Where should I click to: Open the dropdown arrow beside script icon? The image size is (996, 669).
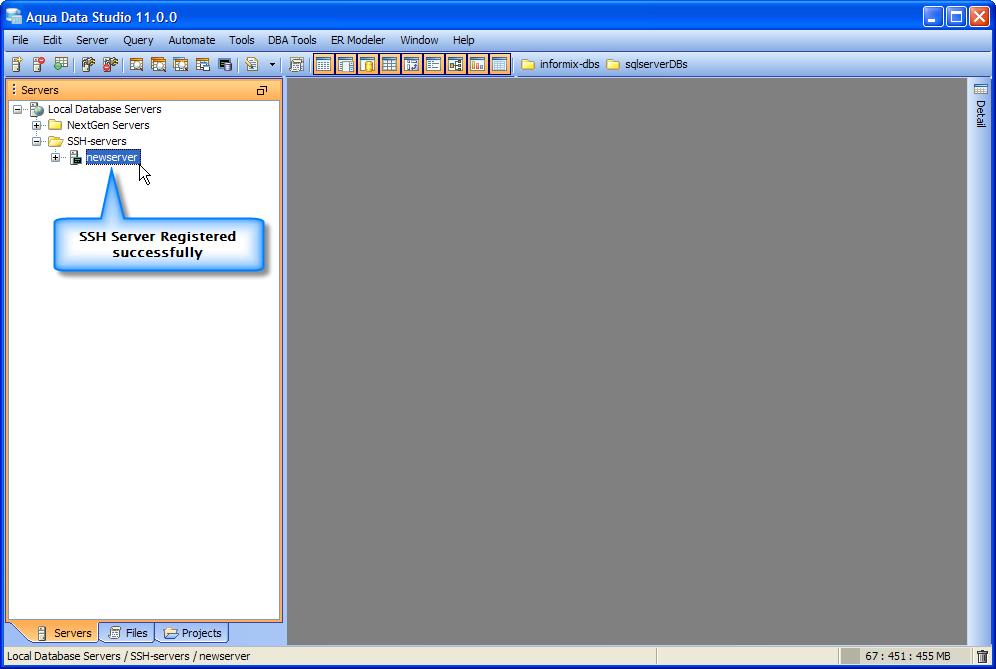point(272,64)
